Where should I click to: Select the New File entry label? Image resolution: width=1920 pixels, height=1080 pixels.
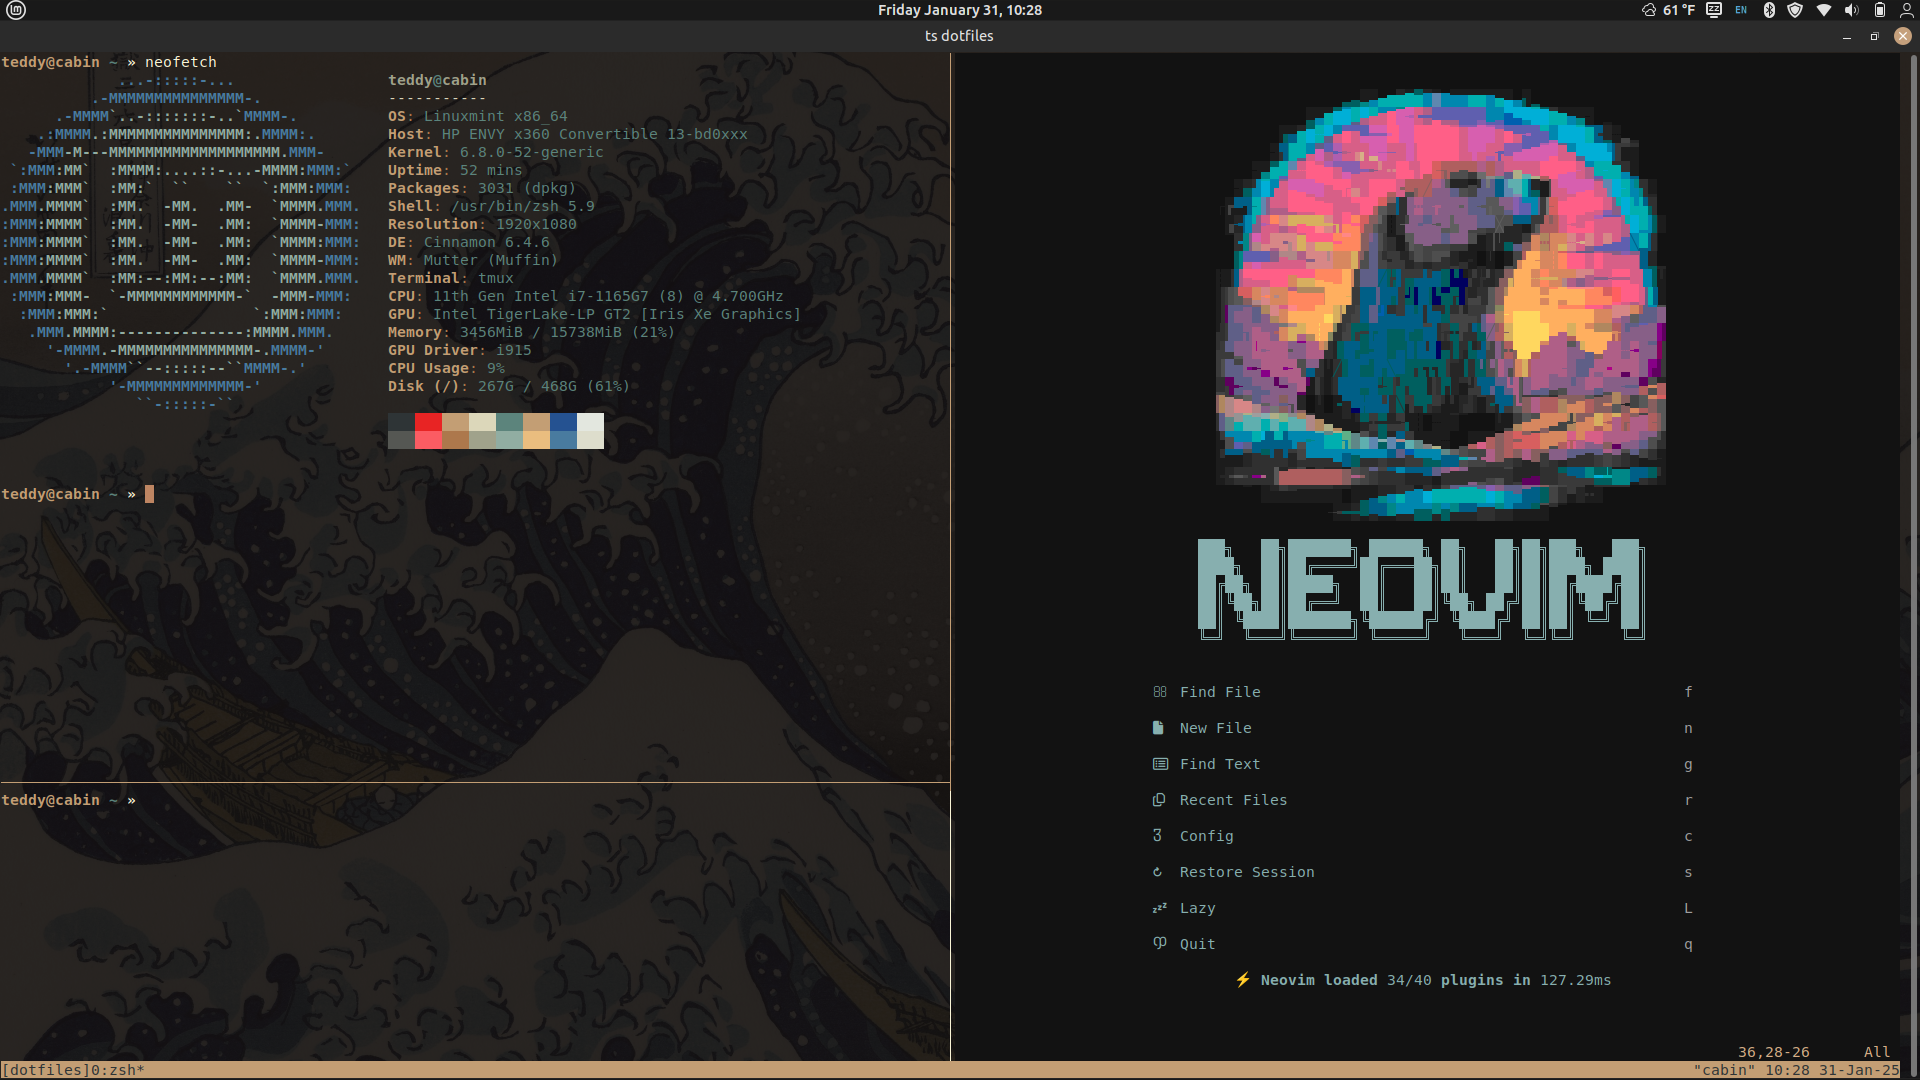[x=1216, y=728]
